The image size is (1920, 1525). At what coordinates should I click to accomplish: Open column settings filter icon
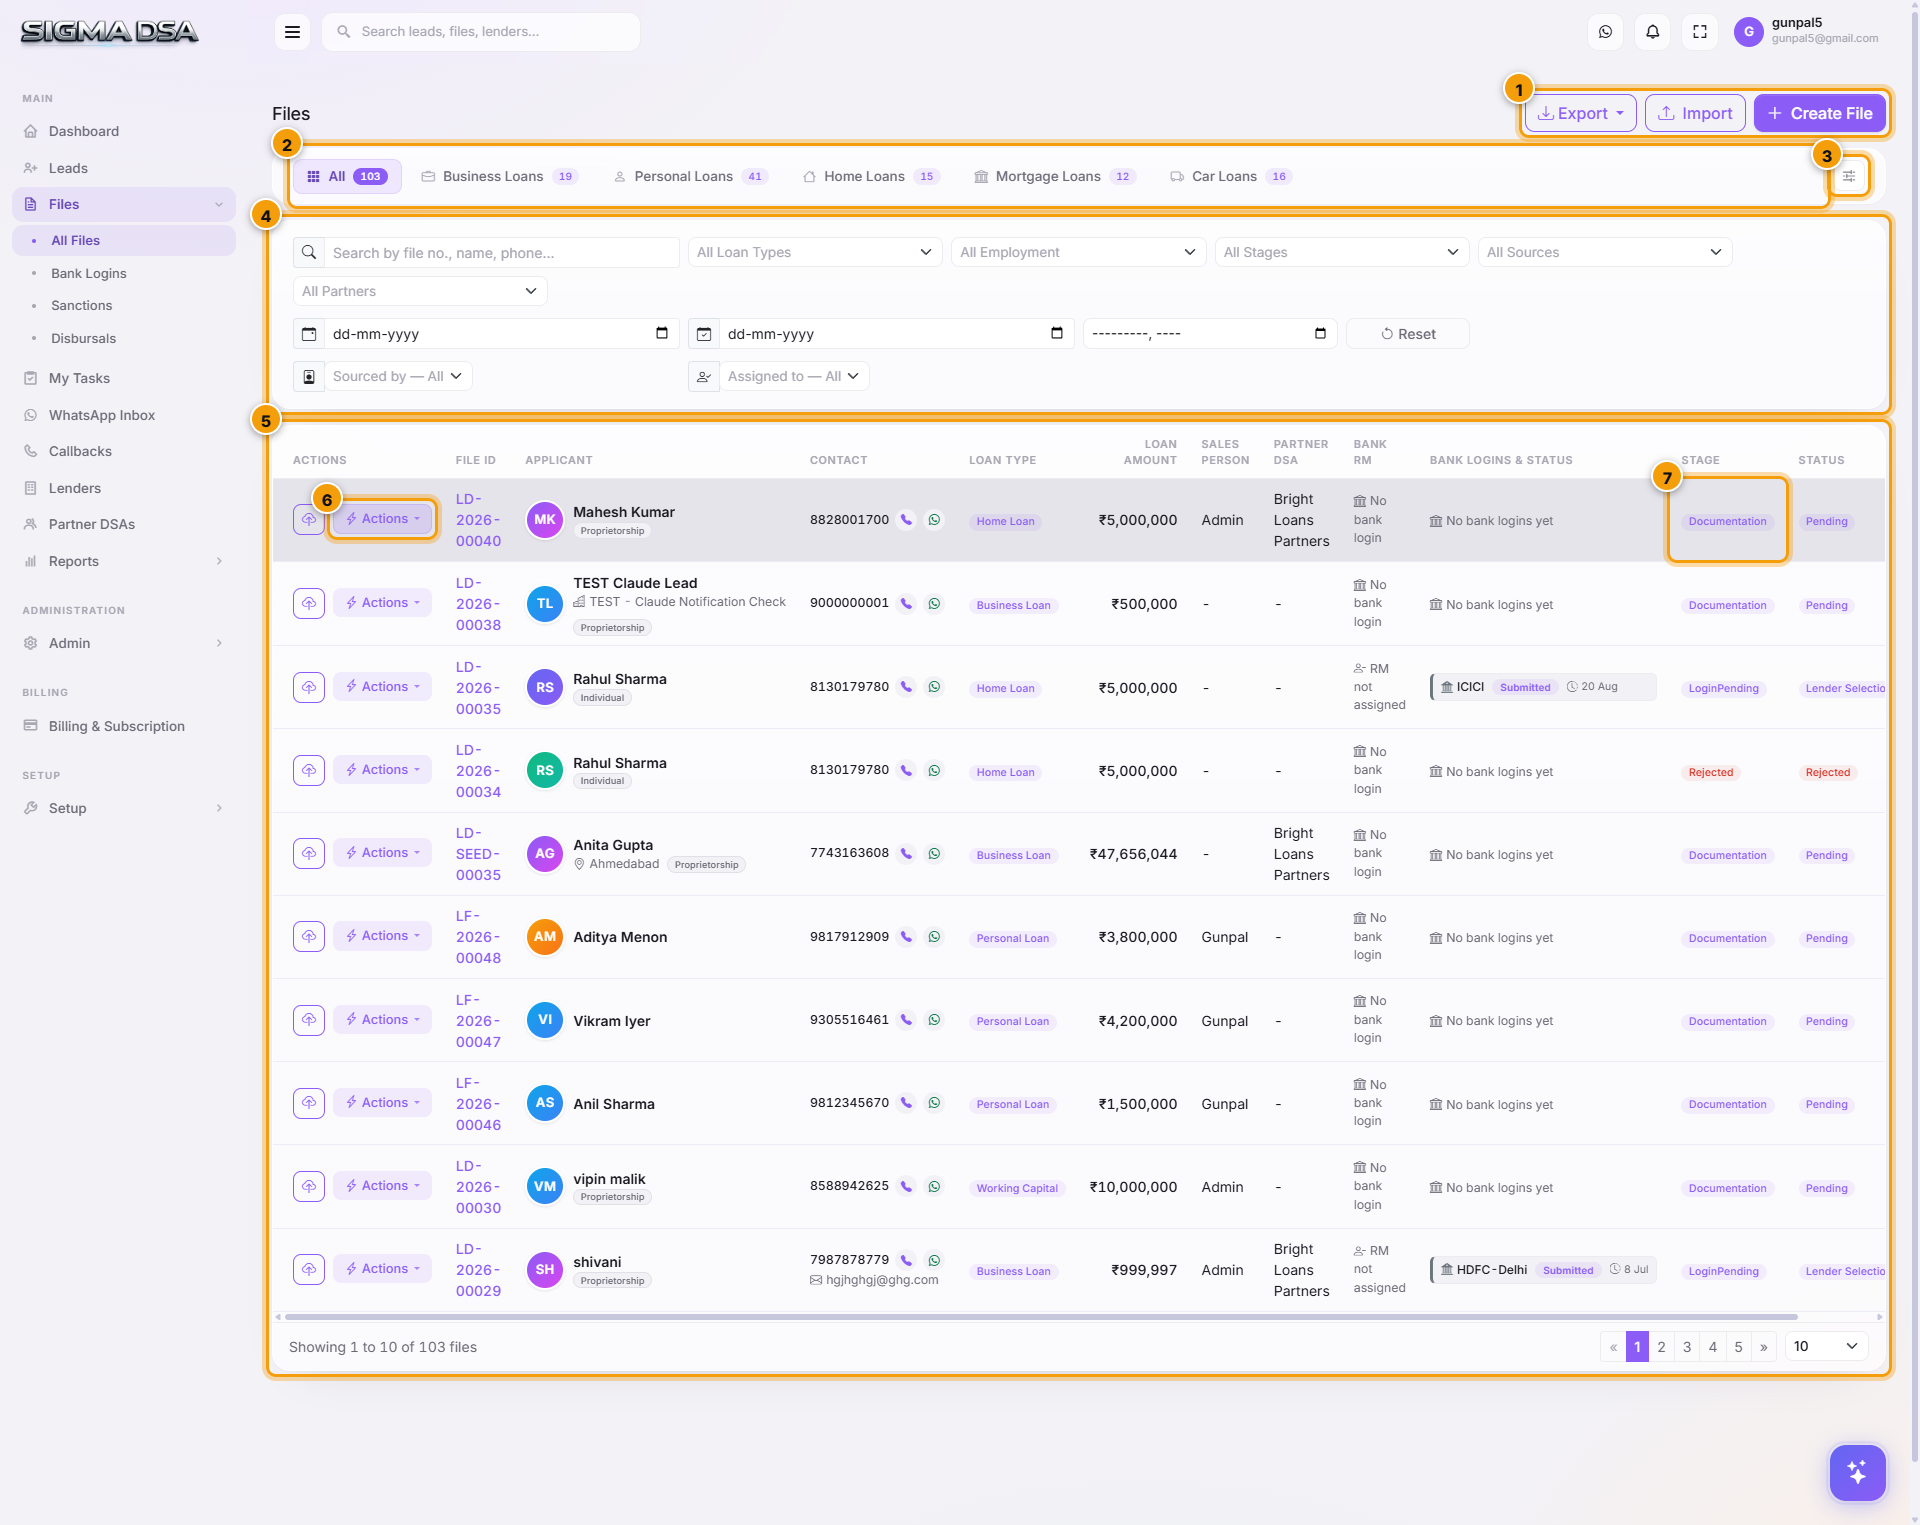point(1849,176)
